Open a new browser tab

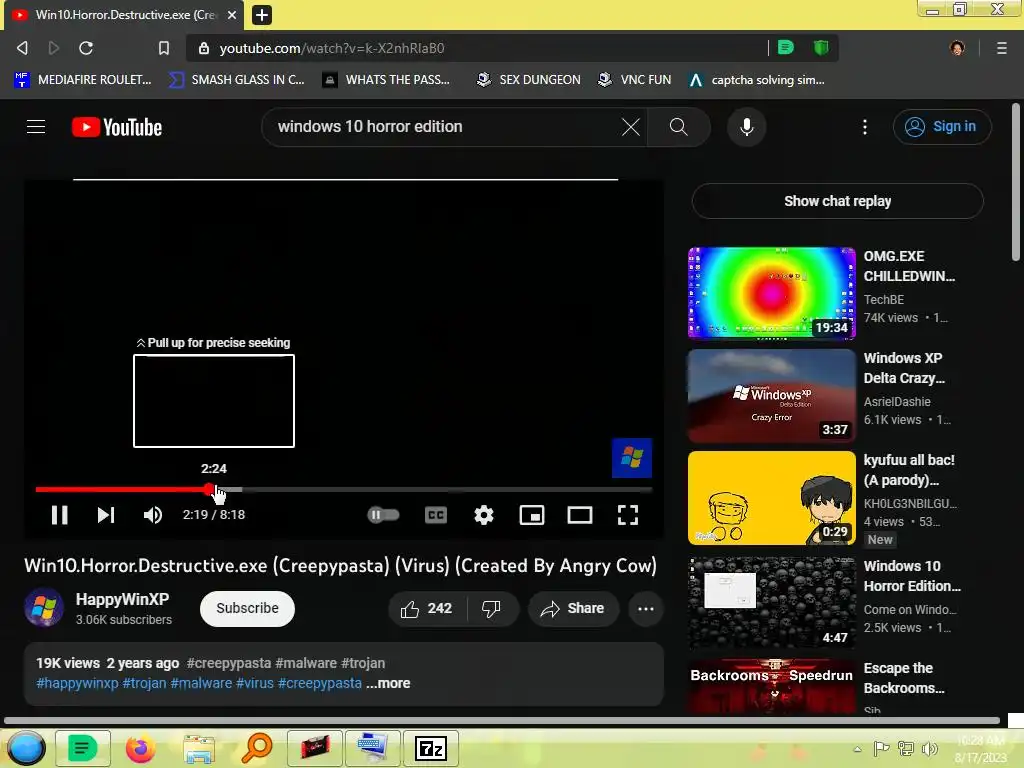coord(262,14)
